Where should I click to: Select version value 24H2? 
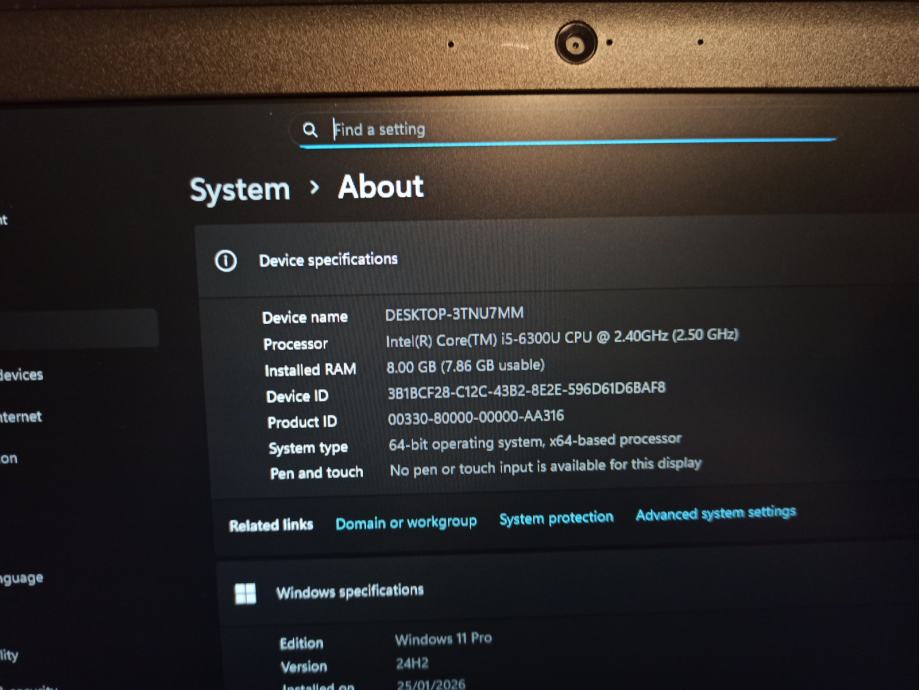412,664
